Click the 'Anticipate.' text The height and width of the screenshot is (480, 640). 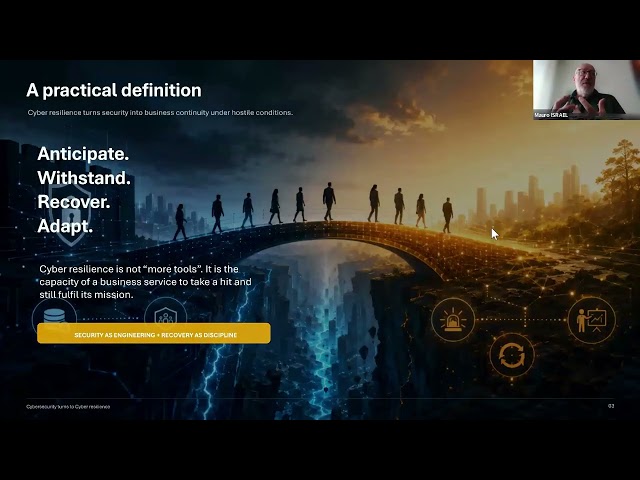point(83,154)
